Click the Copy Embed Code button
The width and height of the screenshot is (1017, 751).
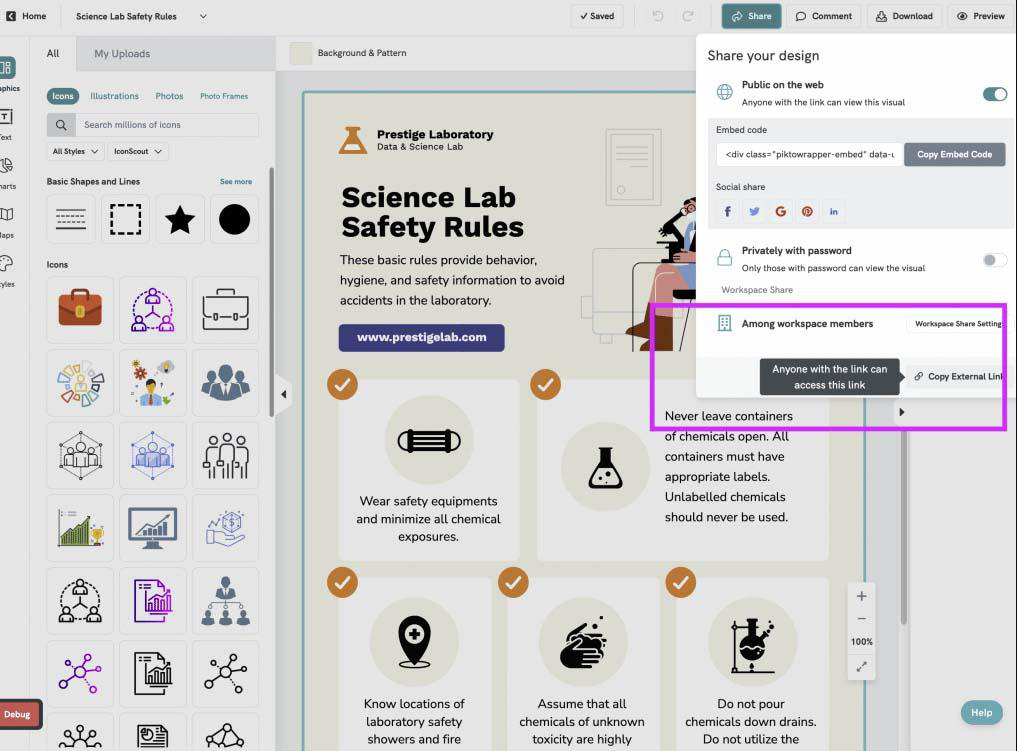[954, 154]
